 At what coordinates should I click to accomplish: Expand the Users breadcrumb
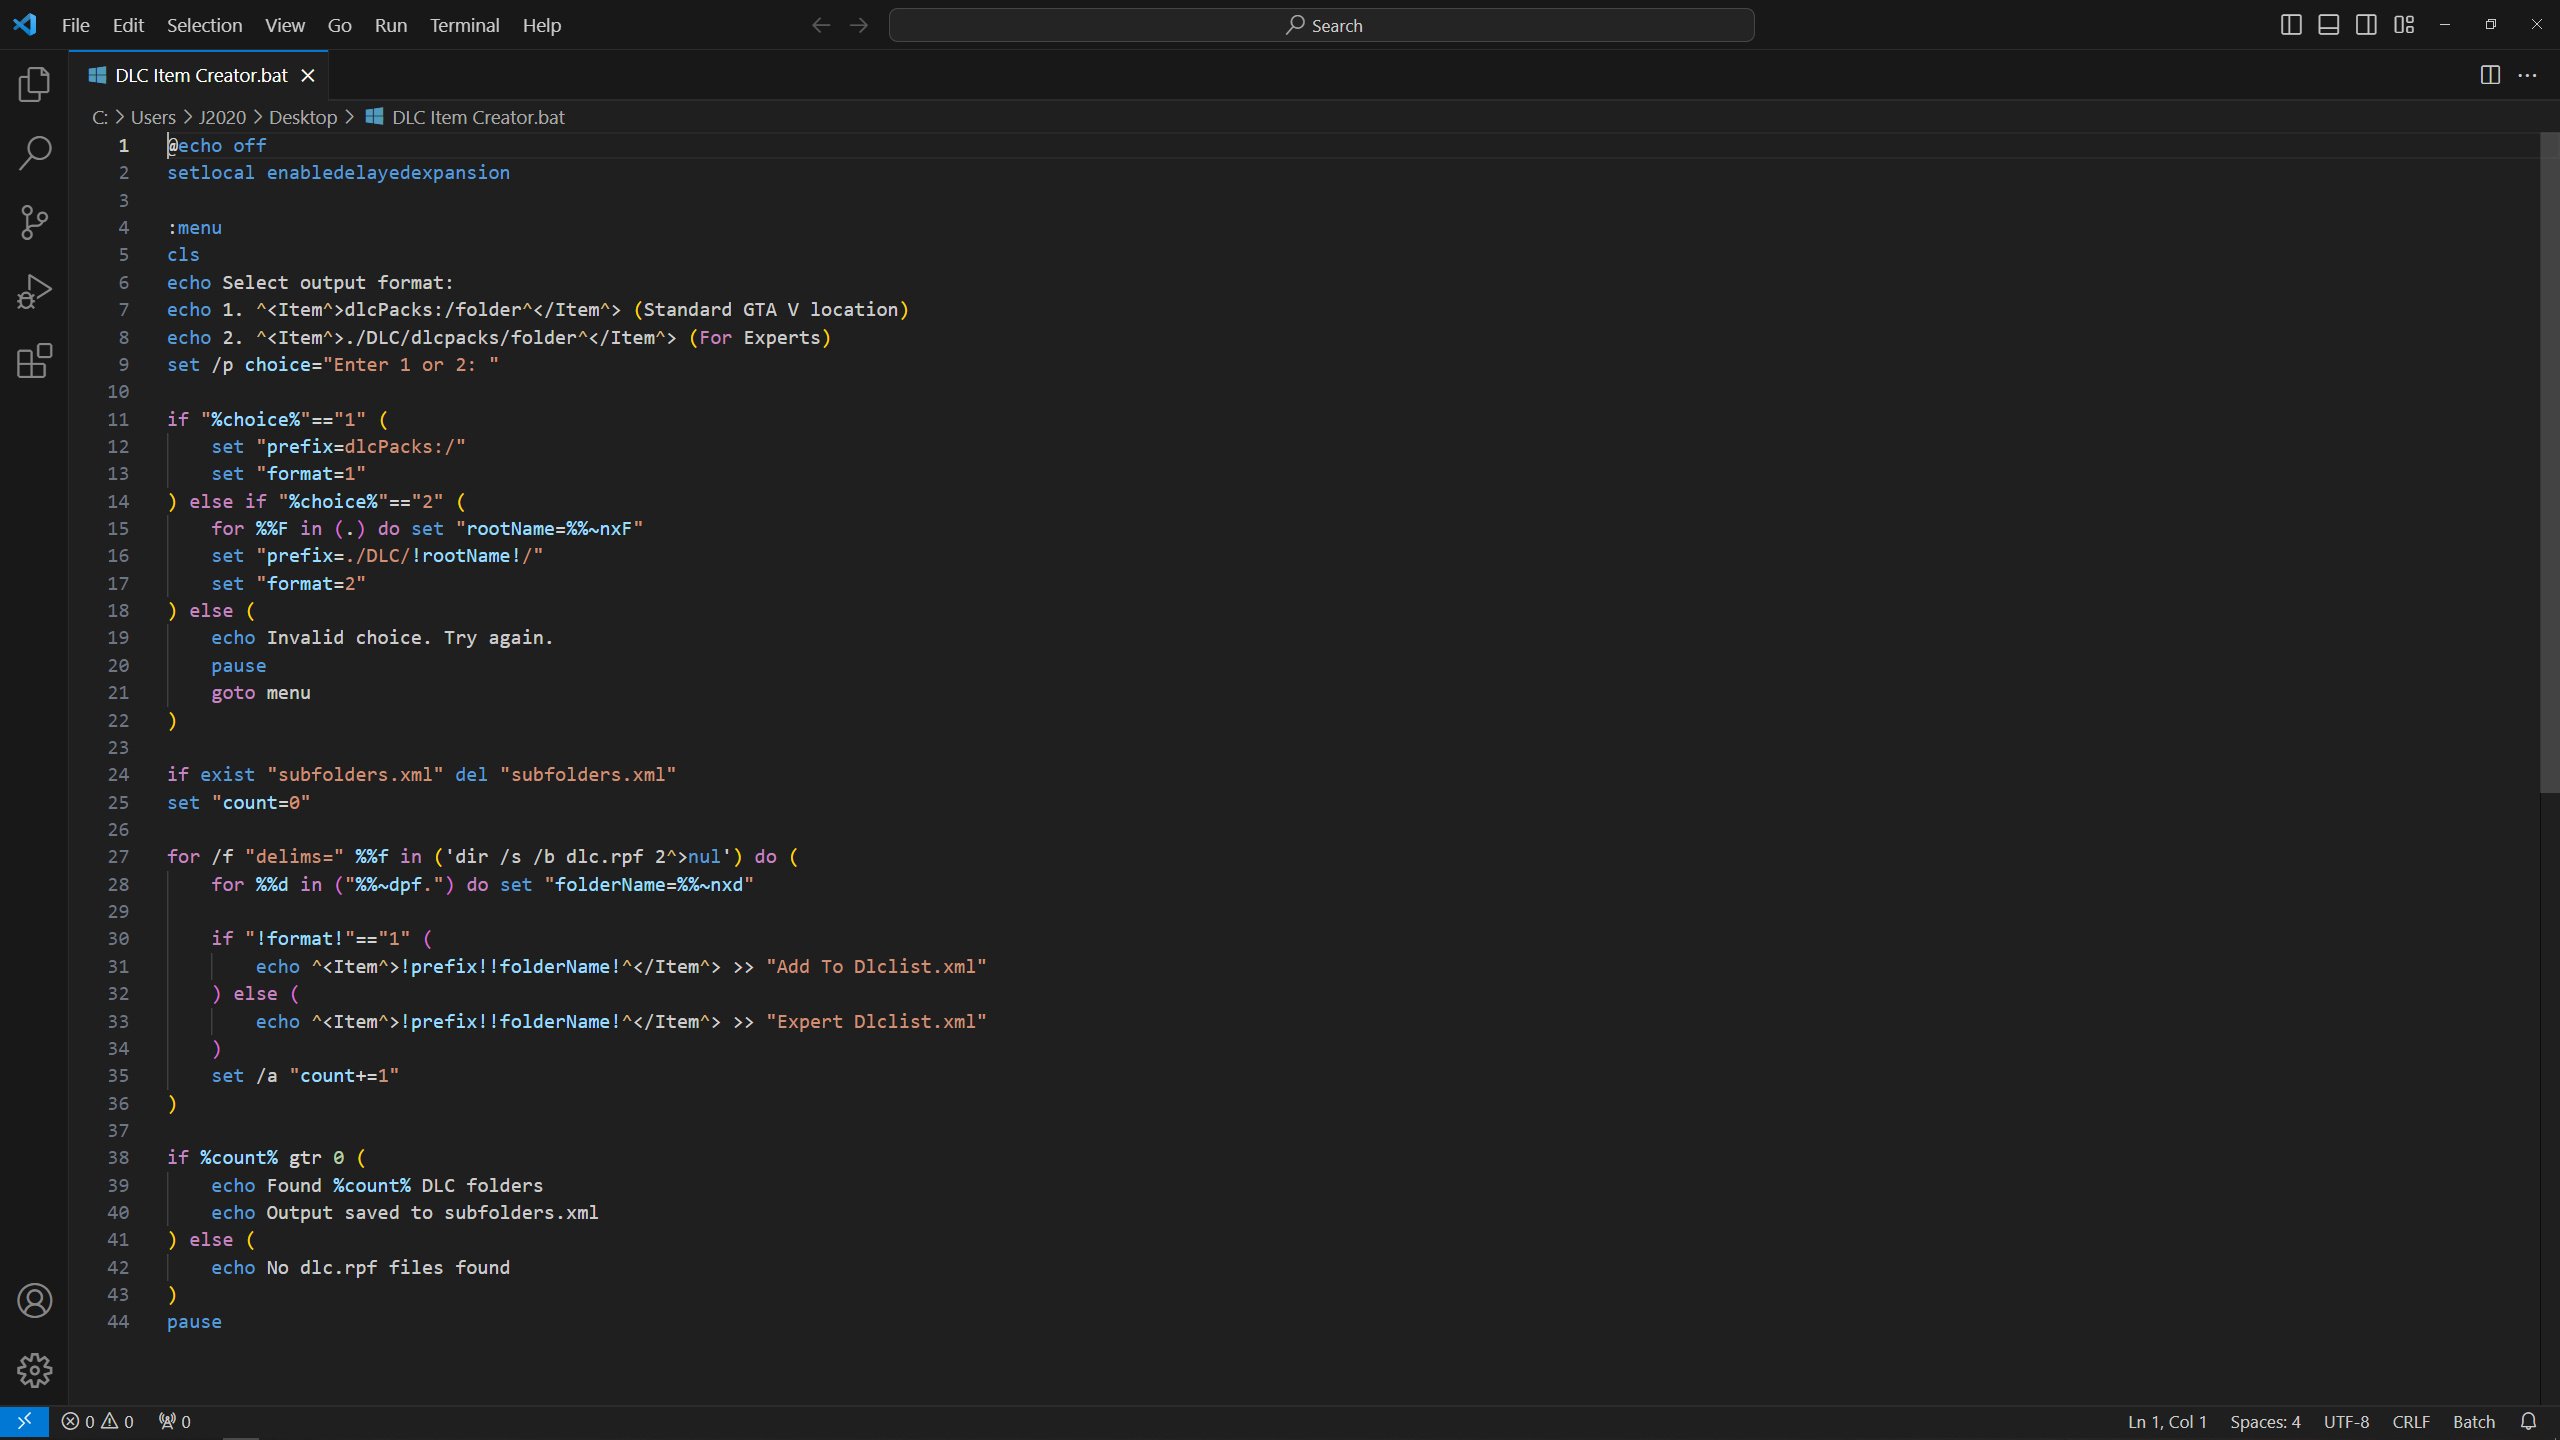click(153, 117)
